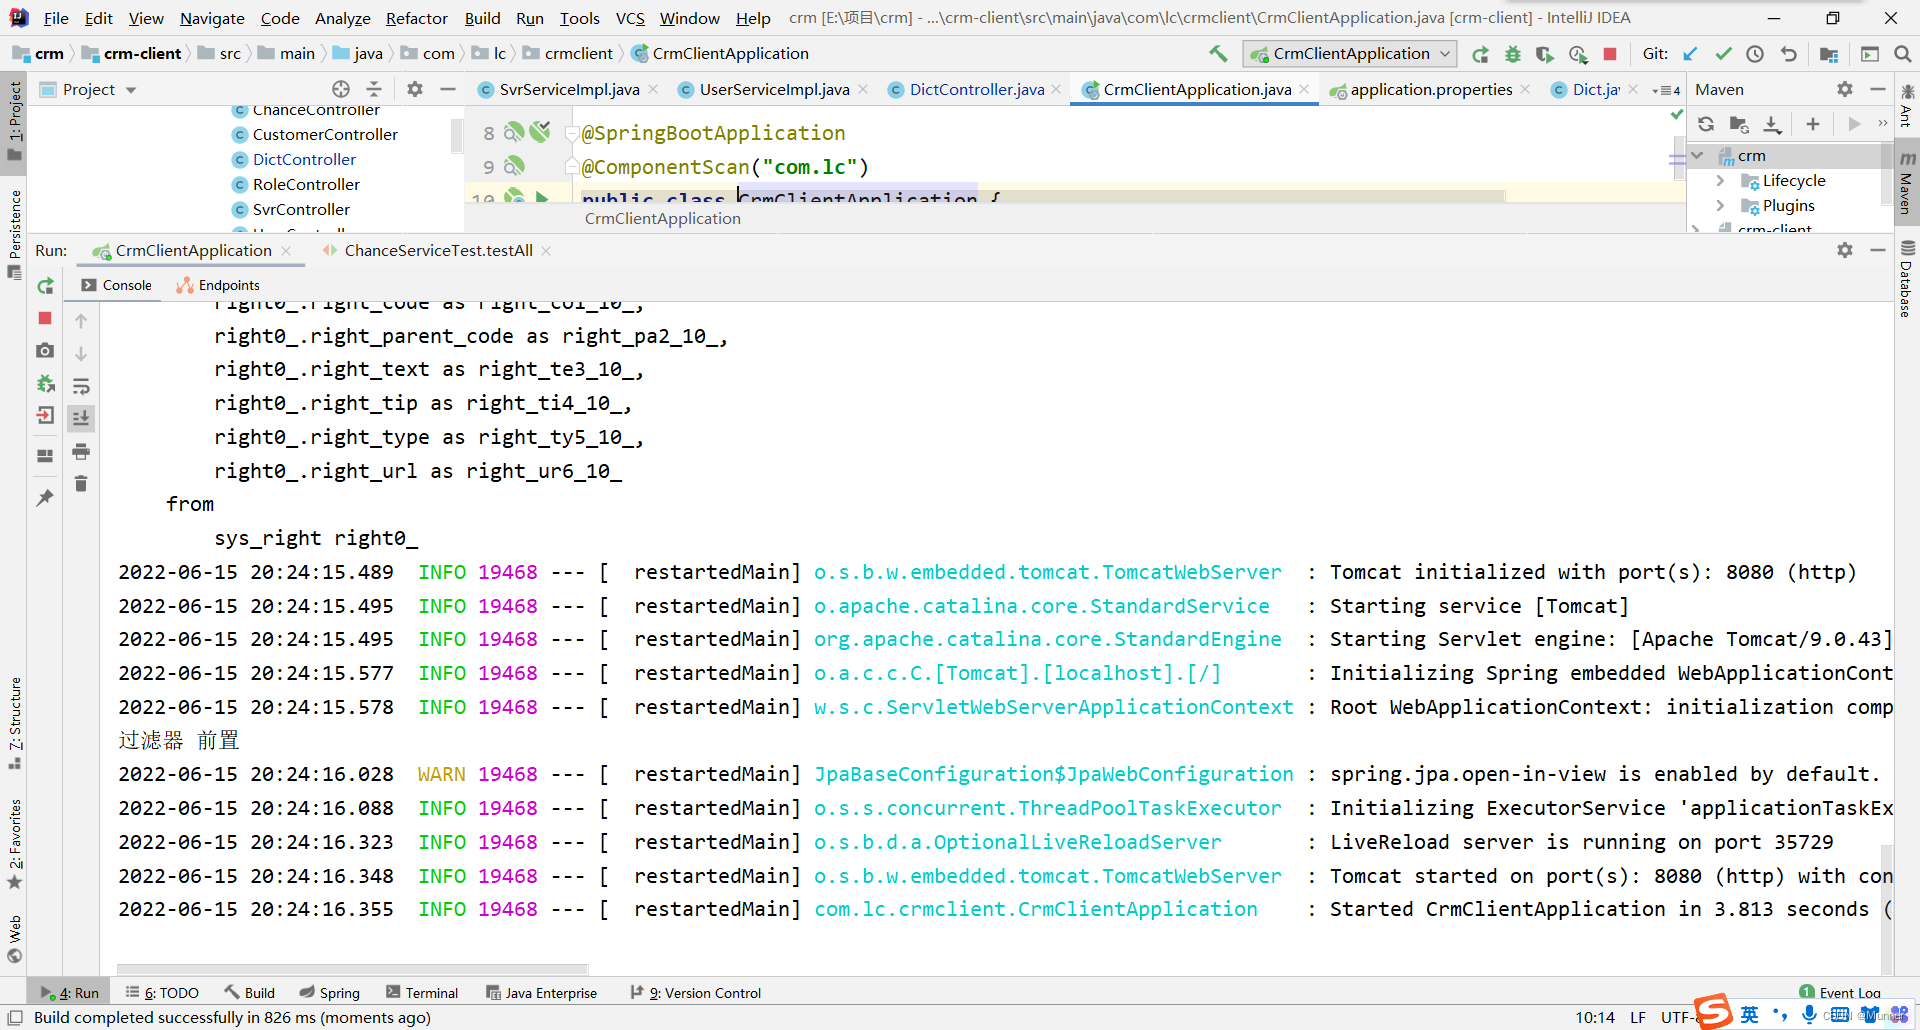Toggle the Database tool window stripe button
This screenshot has width=1920, height=1030.
click(1907, 280)
